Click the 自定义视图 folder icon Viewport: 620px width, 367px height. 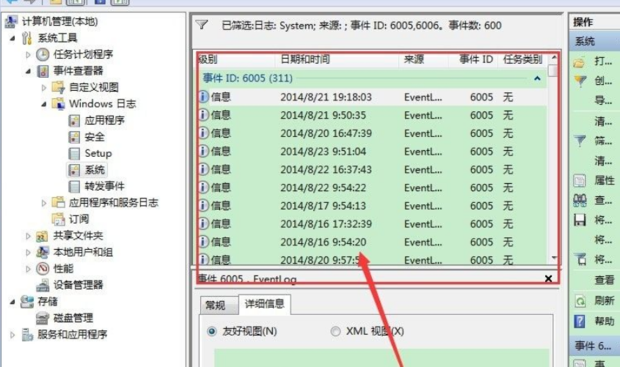[59, 87]
